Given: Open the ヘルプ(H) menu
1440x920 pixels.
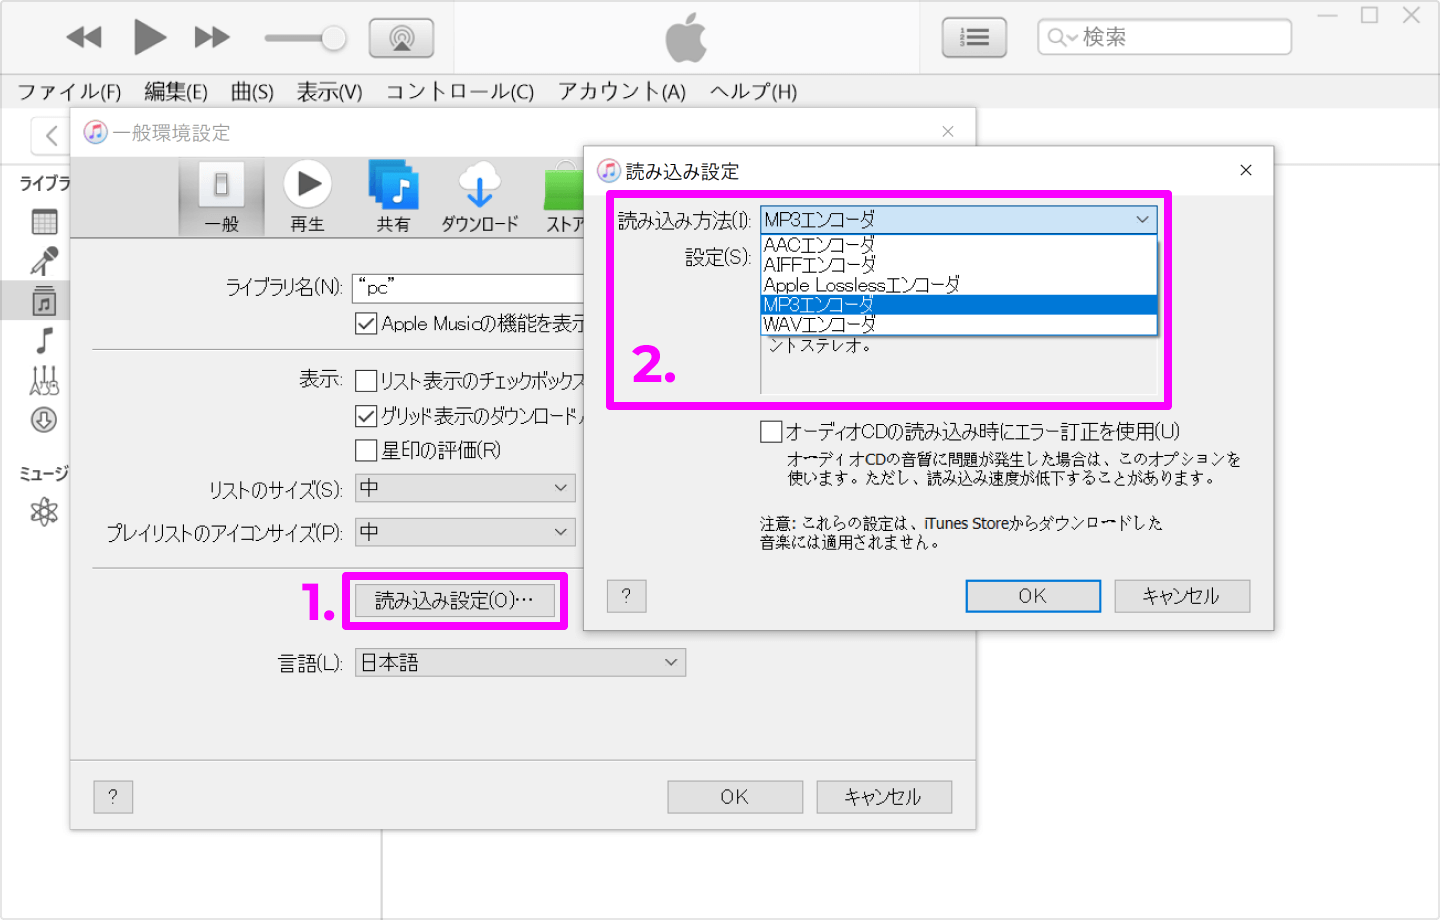Looking at the screenshot, I should (x=754, y=92).
